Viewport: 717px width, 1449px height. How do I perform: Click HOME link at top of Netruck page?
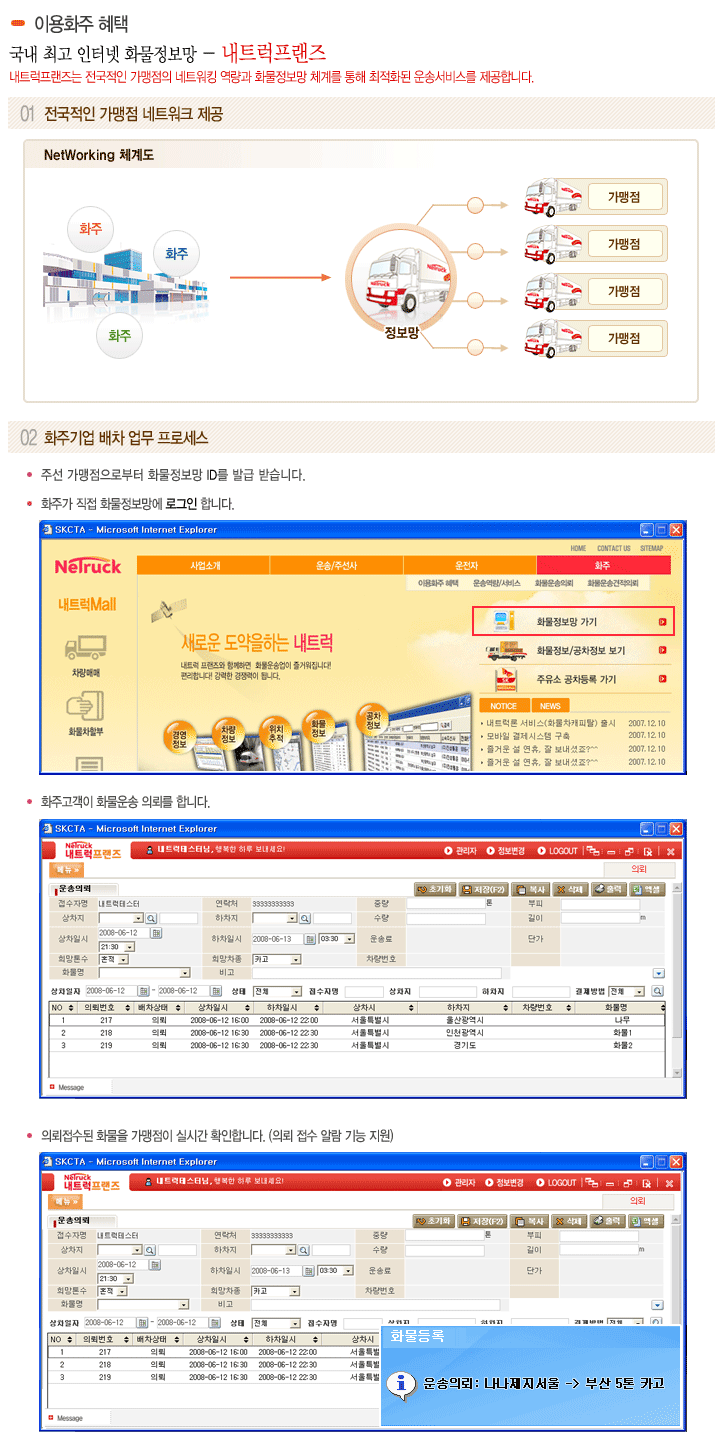pos(578,548)
